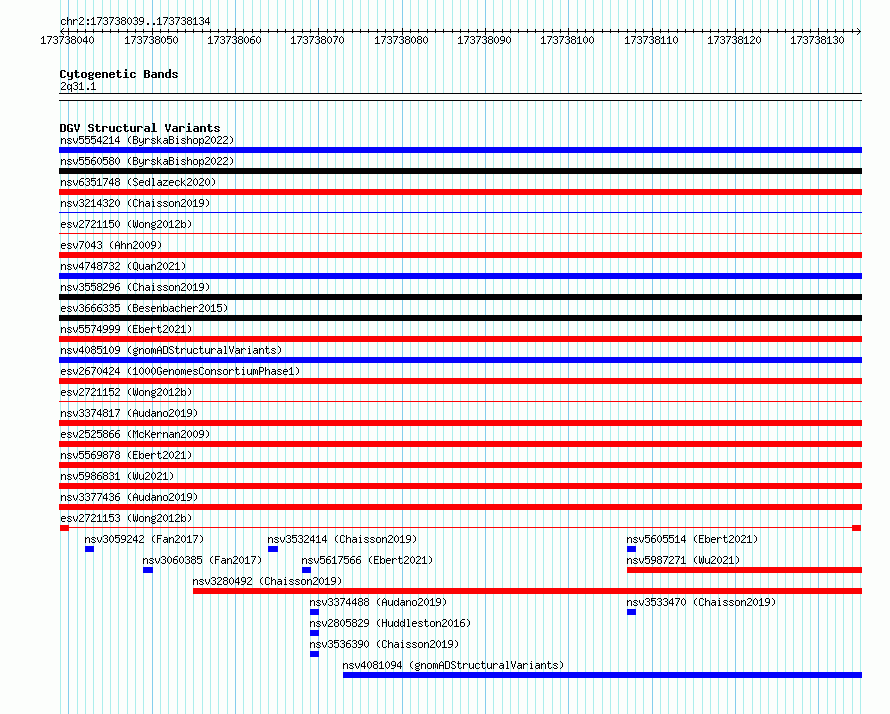The width and height of the screenshot is (890, 714).
Task: Click the small blue marker under nsv3533470
Action: 631,612
